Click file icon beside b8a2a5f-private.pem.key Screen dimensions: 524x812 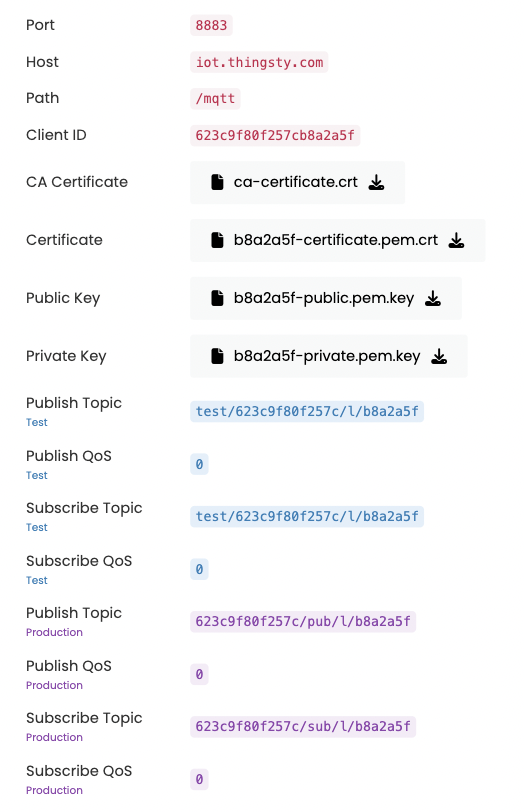(217, 356)
